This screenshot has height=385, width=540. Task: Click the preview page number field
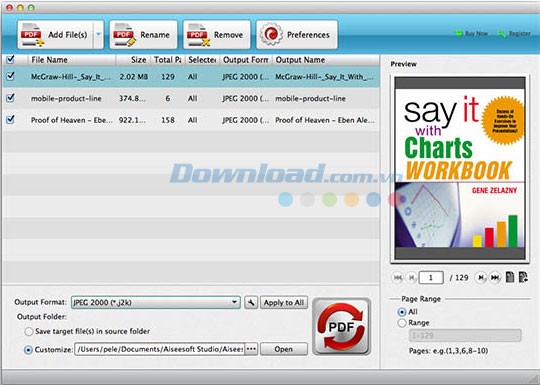[431, 278]
